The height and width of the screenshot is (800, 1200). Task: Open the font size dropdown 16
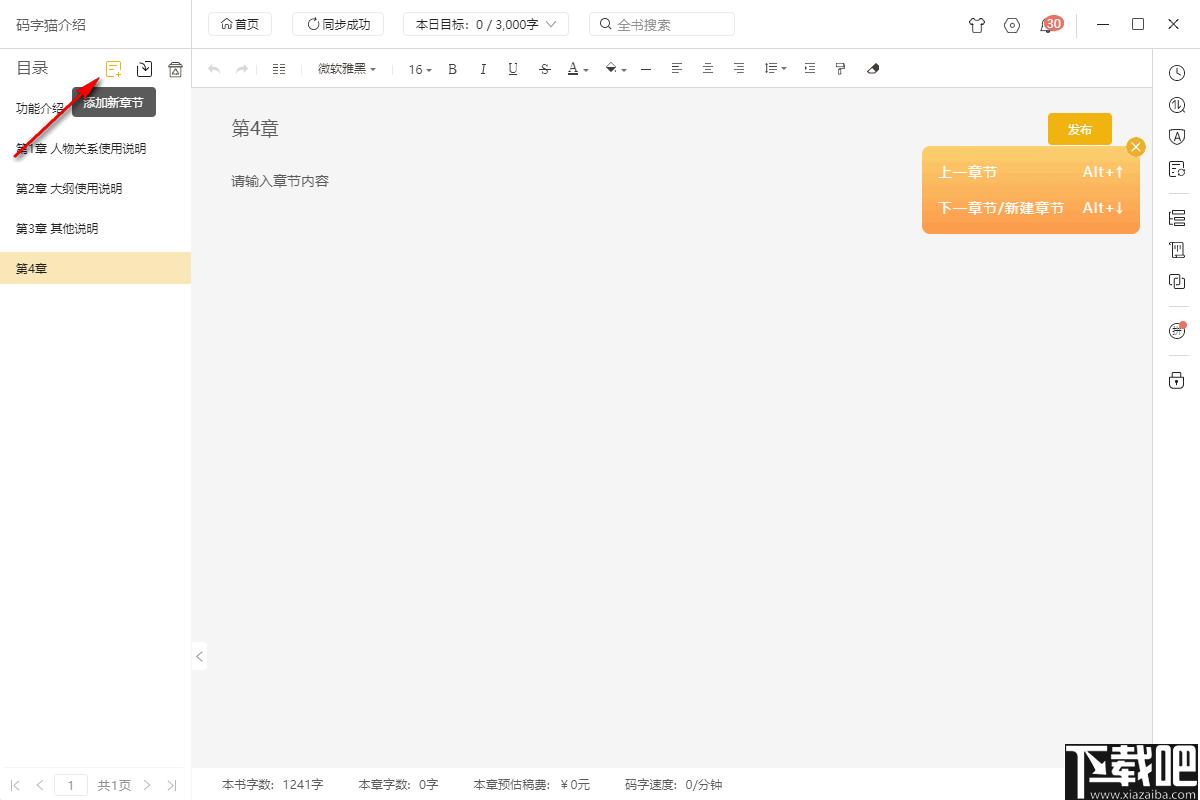420,69
